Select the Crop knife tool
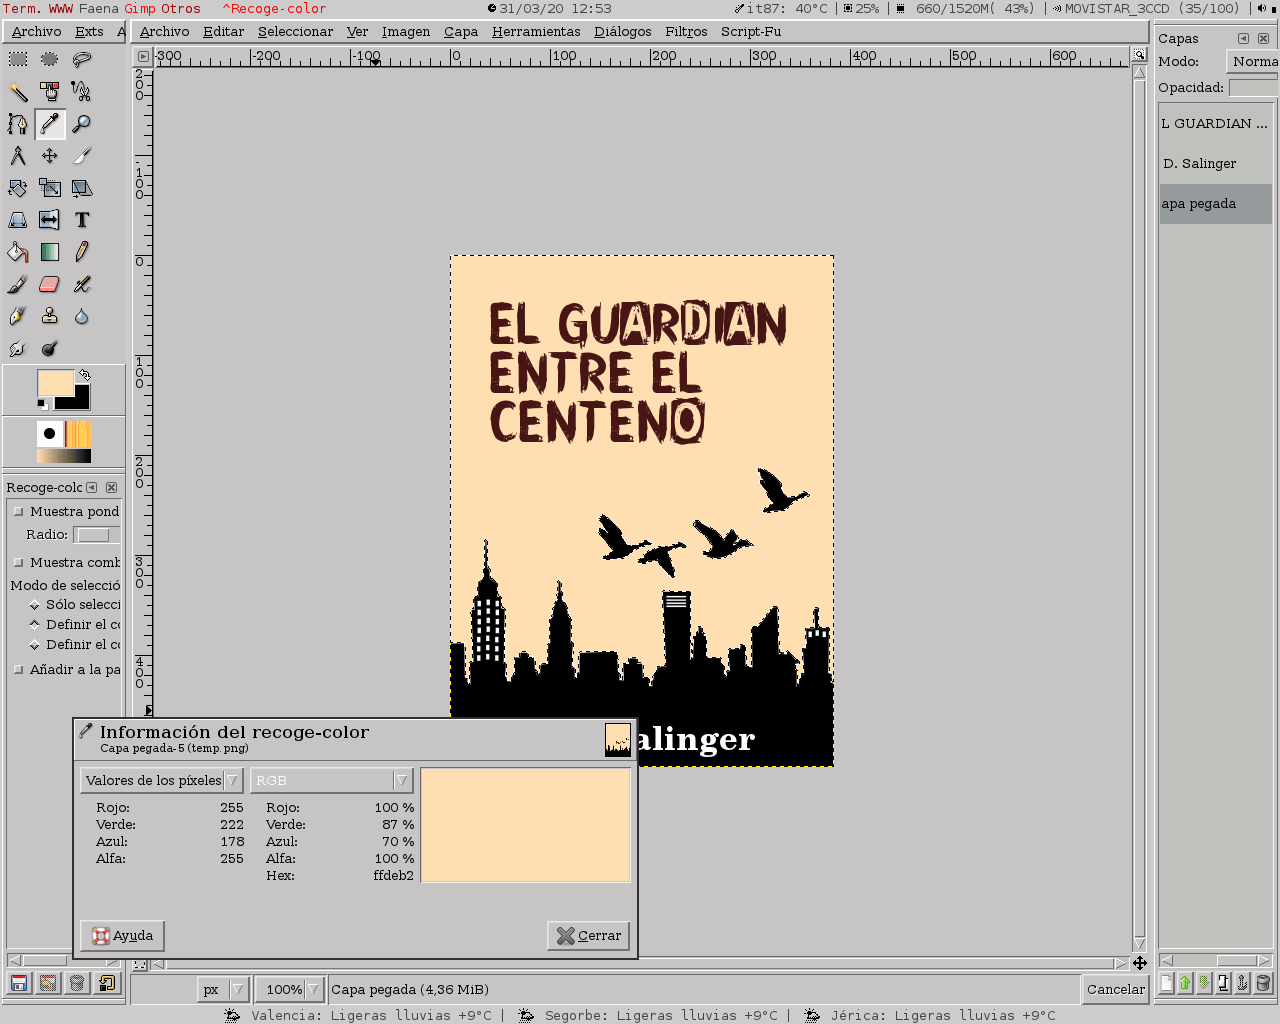 pyautogui.click(x=82, y=156)
